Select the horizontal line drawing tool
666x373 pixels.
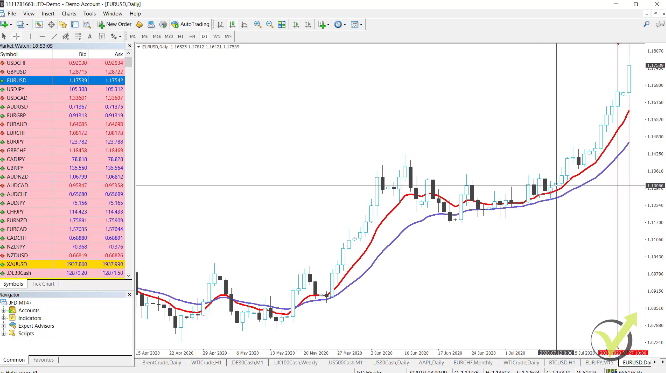click(42, 37)
